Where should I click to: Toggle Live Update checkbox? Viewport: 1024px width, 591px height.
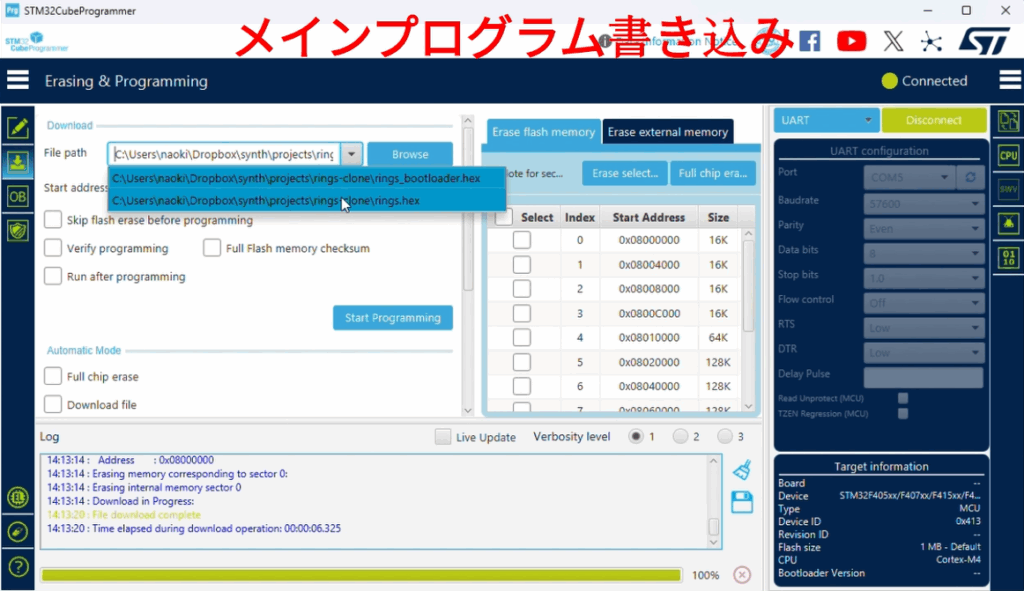coord(443,437)
